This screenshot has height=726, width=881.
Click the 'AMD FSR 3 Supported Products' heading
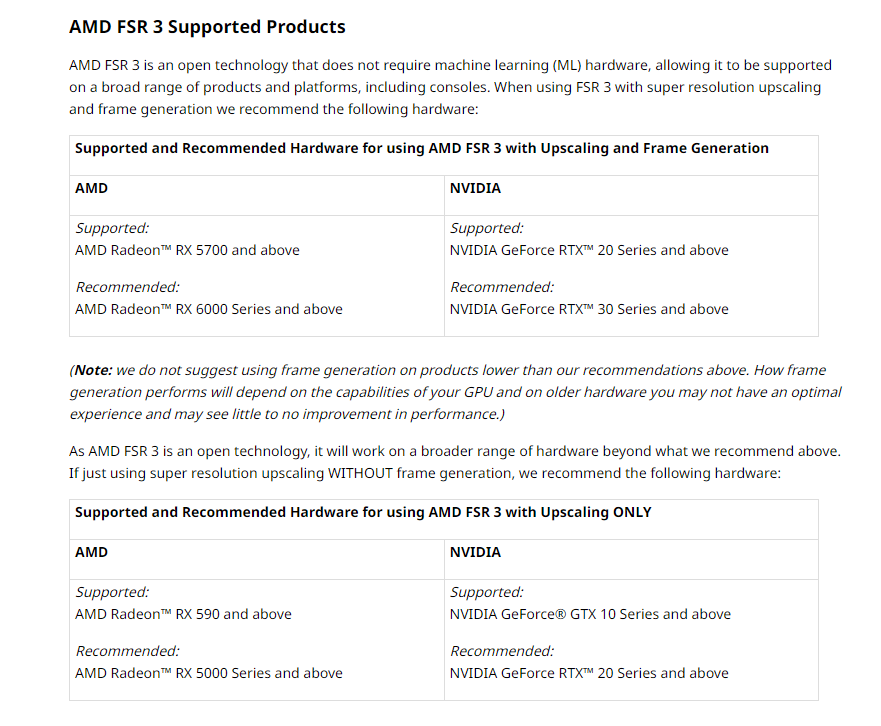pos(207,27)
